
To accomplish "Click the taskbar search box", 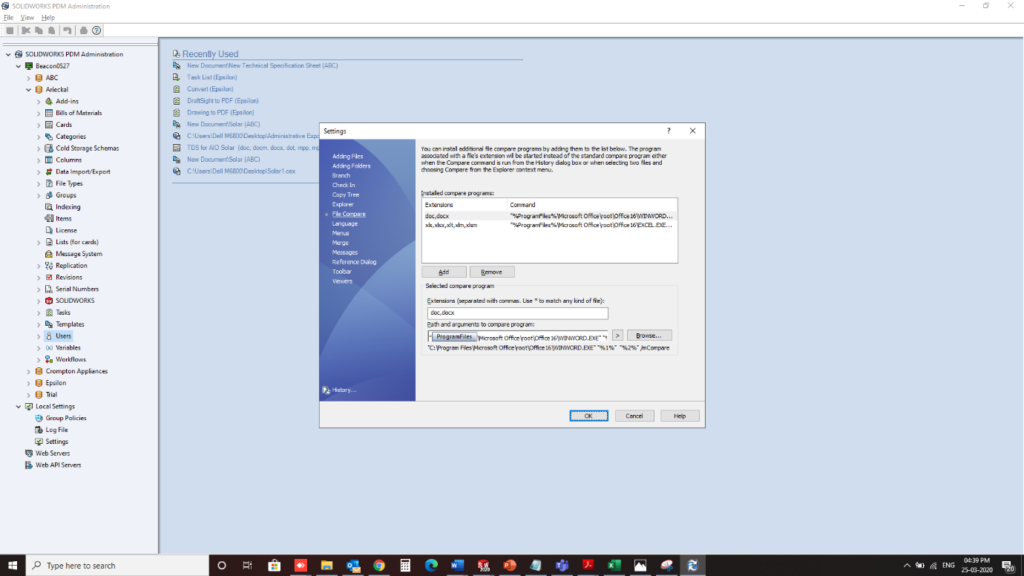I will point(118,566).
